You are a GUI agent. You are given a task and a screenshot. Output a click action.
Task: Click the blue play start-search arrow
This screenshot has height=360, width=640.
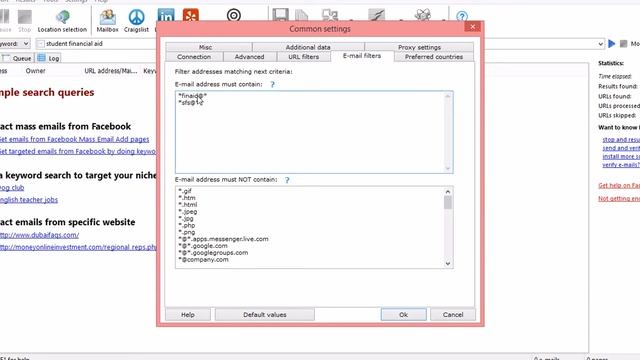[x=611, y=43]
